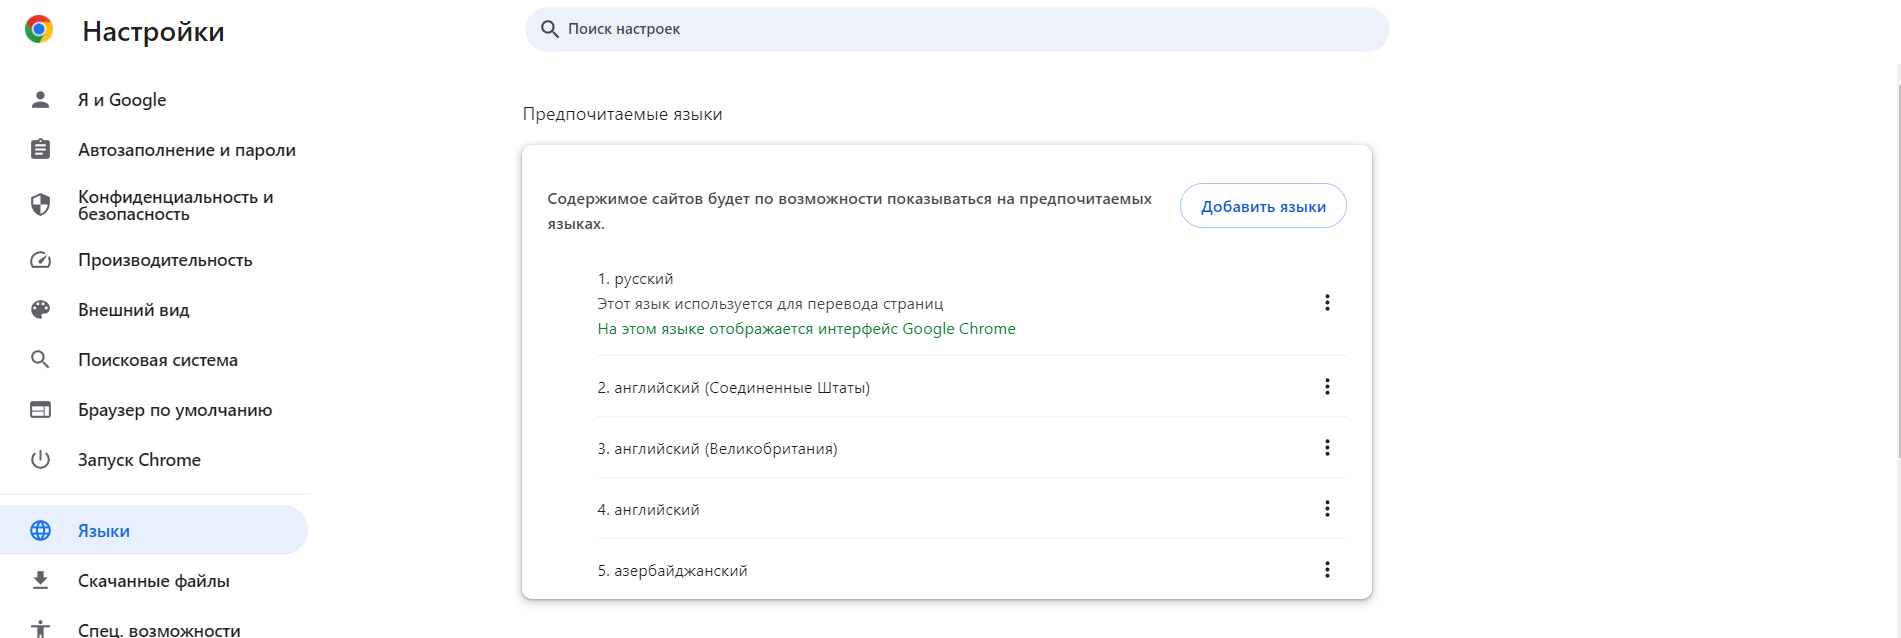Click the 3. английский (Великобритания) row text

click(717, 449)
